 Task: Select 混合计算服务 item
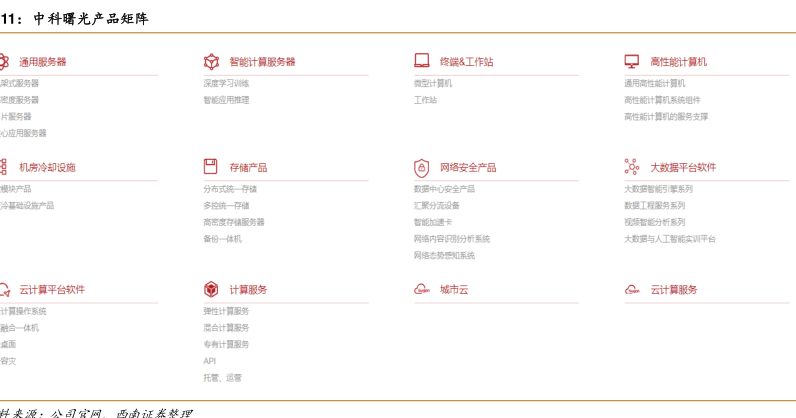click(x=226, y=328)
